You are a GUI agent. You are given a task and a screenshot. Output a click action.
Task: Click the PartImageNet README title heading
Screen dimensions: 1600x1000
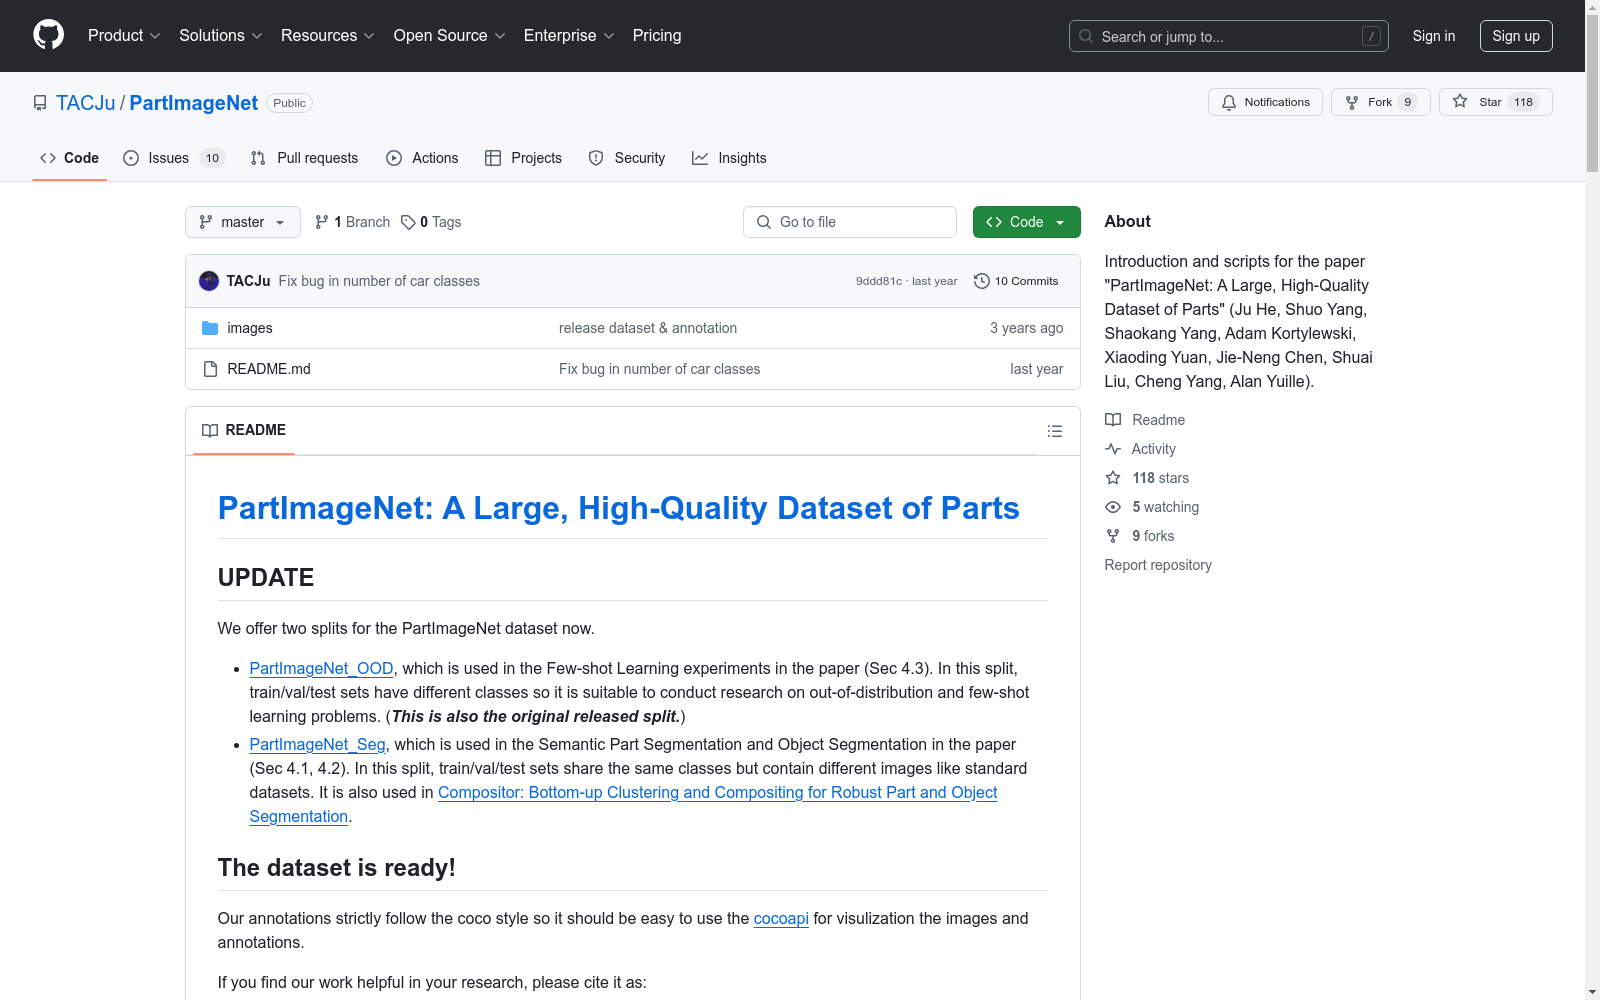[619, 508]
